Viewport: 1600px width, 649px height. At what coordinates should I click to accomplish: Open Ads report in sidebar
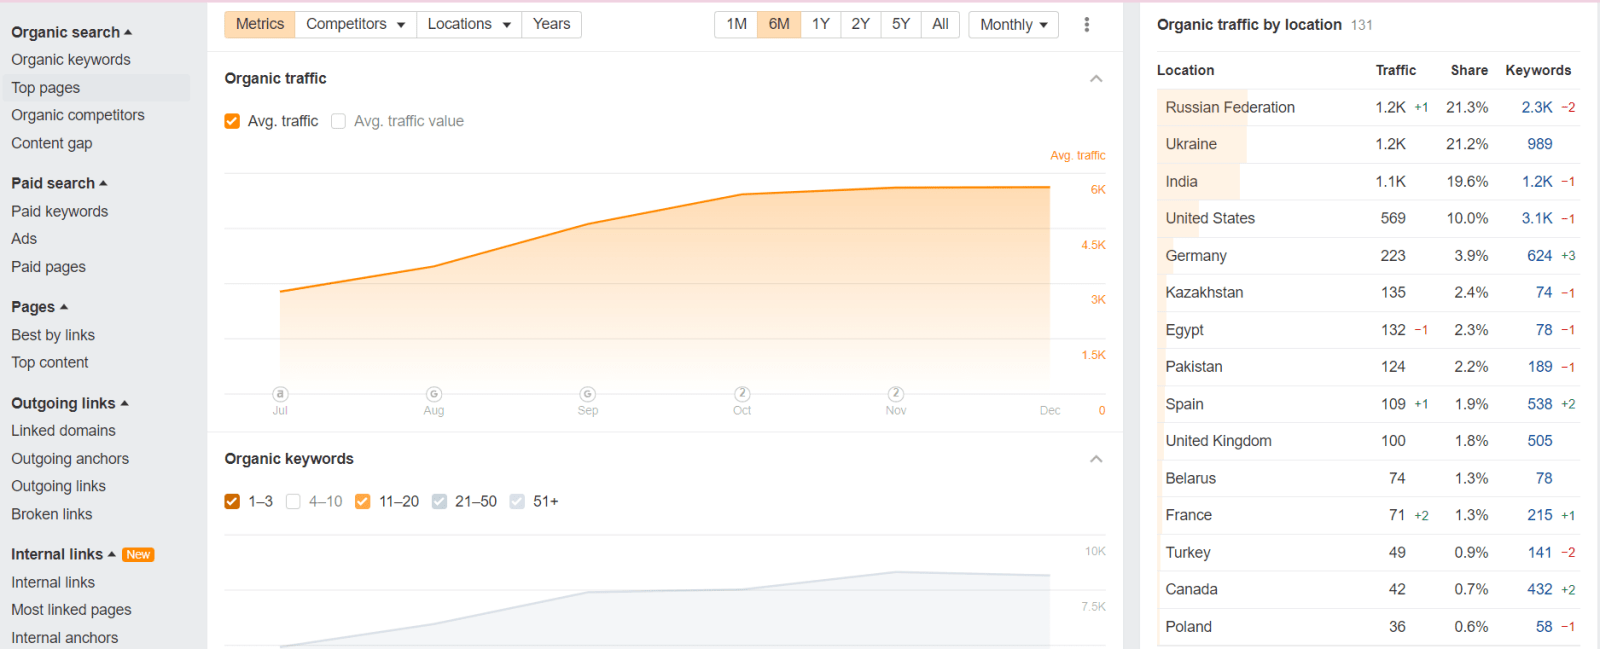coord(24,239)
